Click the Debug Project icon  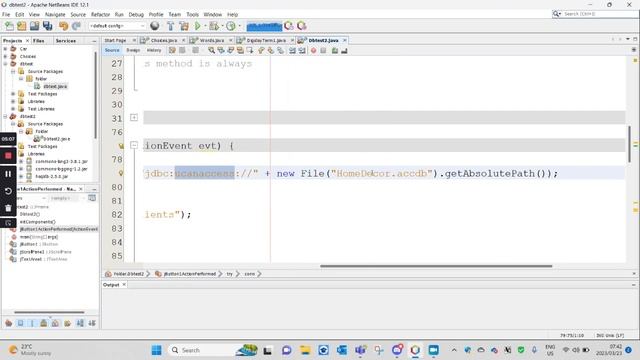[x=213, y=26]
